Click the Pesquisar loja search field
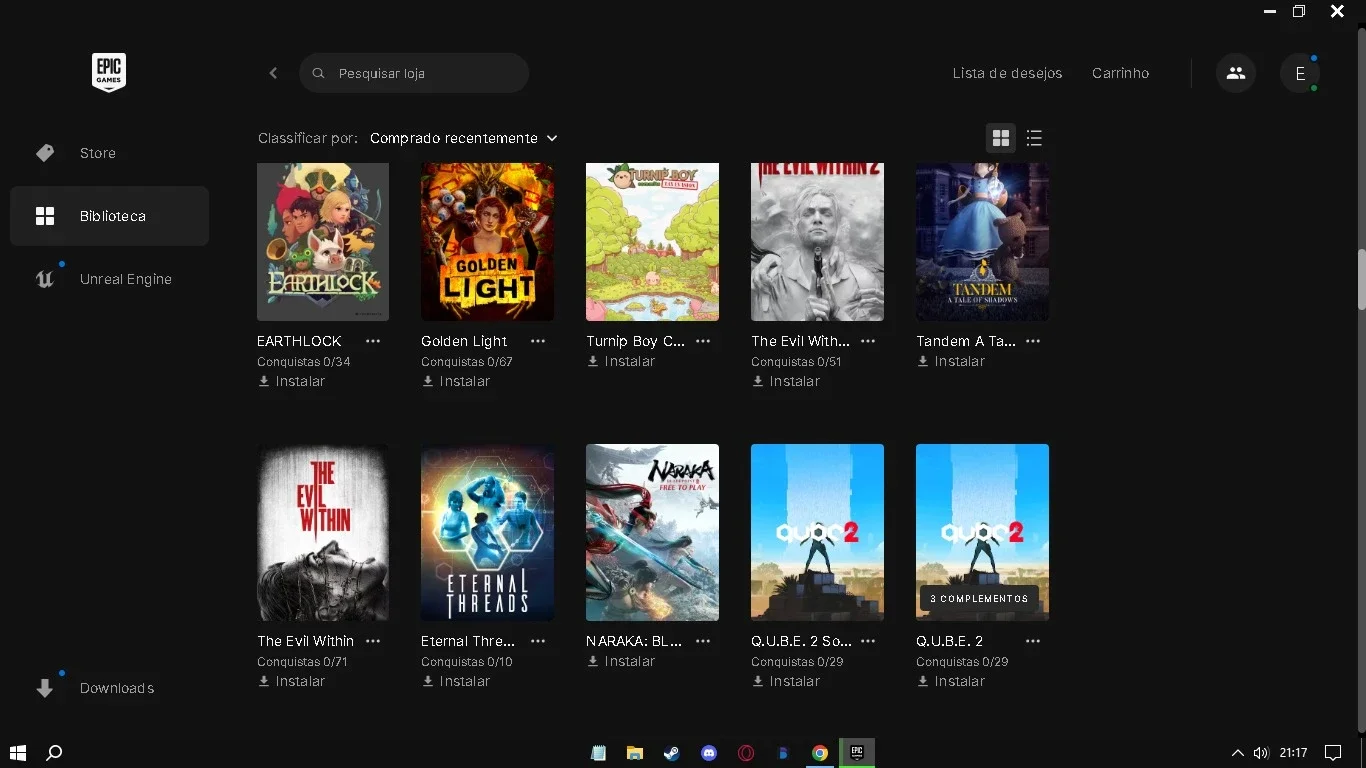Image resolution: width=1366 pixels, height=768 pixels. pos(414,73)
